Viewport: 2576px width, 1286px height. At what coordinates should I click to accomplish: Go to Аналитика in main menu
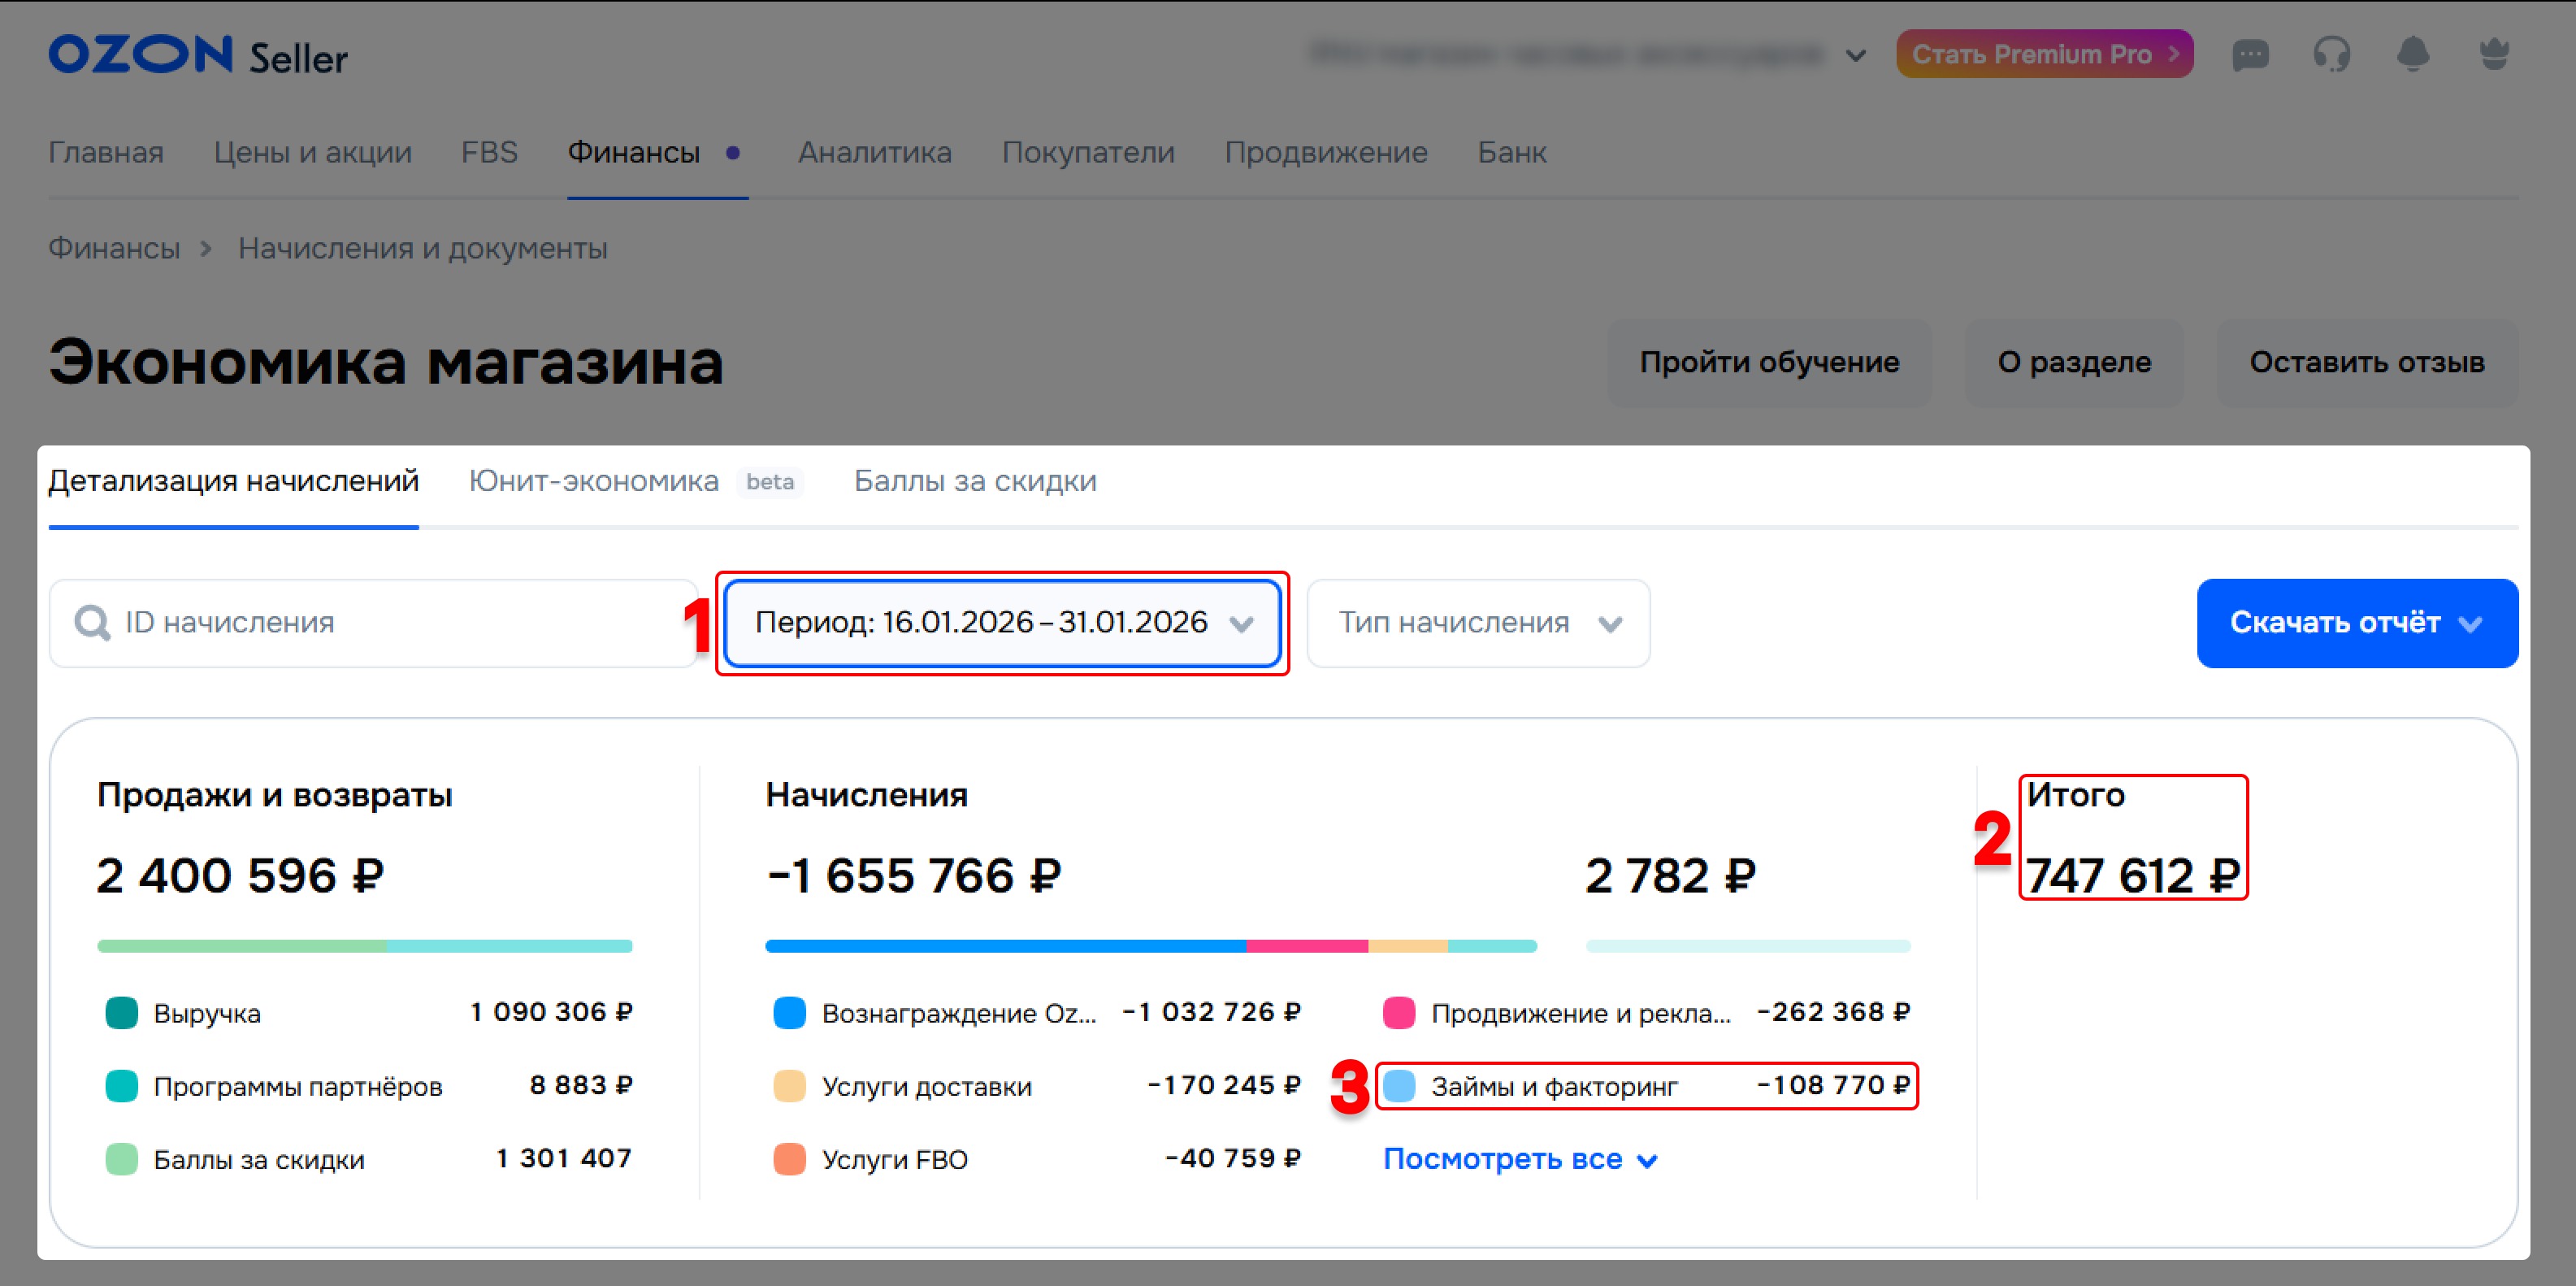874,152
